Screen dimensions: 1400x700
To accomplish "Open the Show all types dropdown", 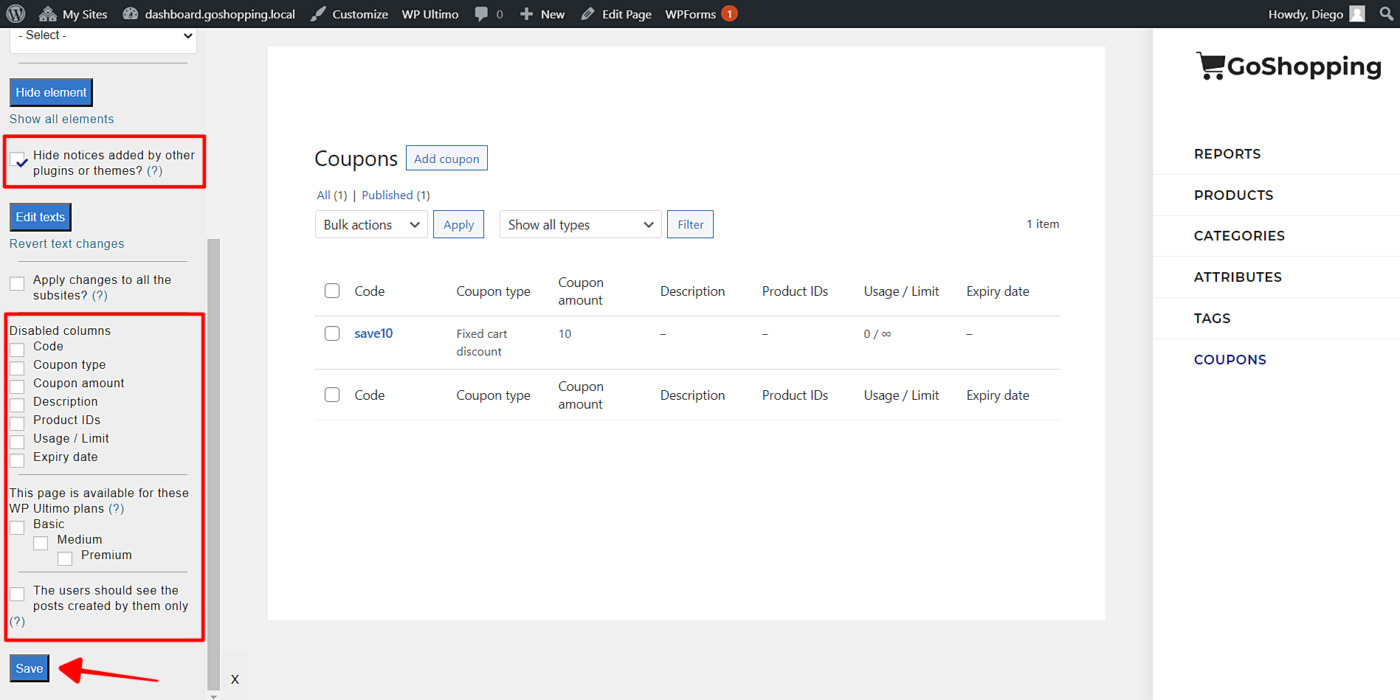I will point(579,224).
